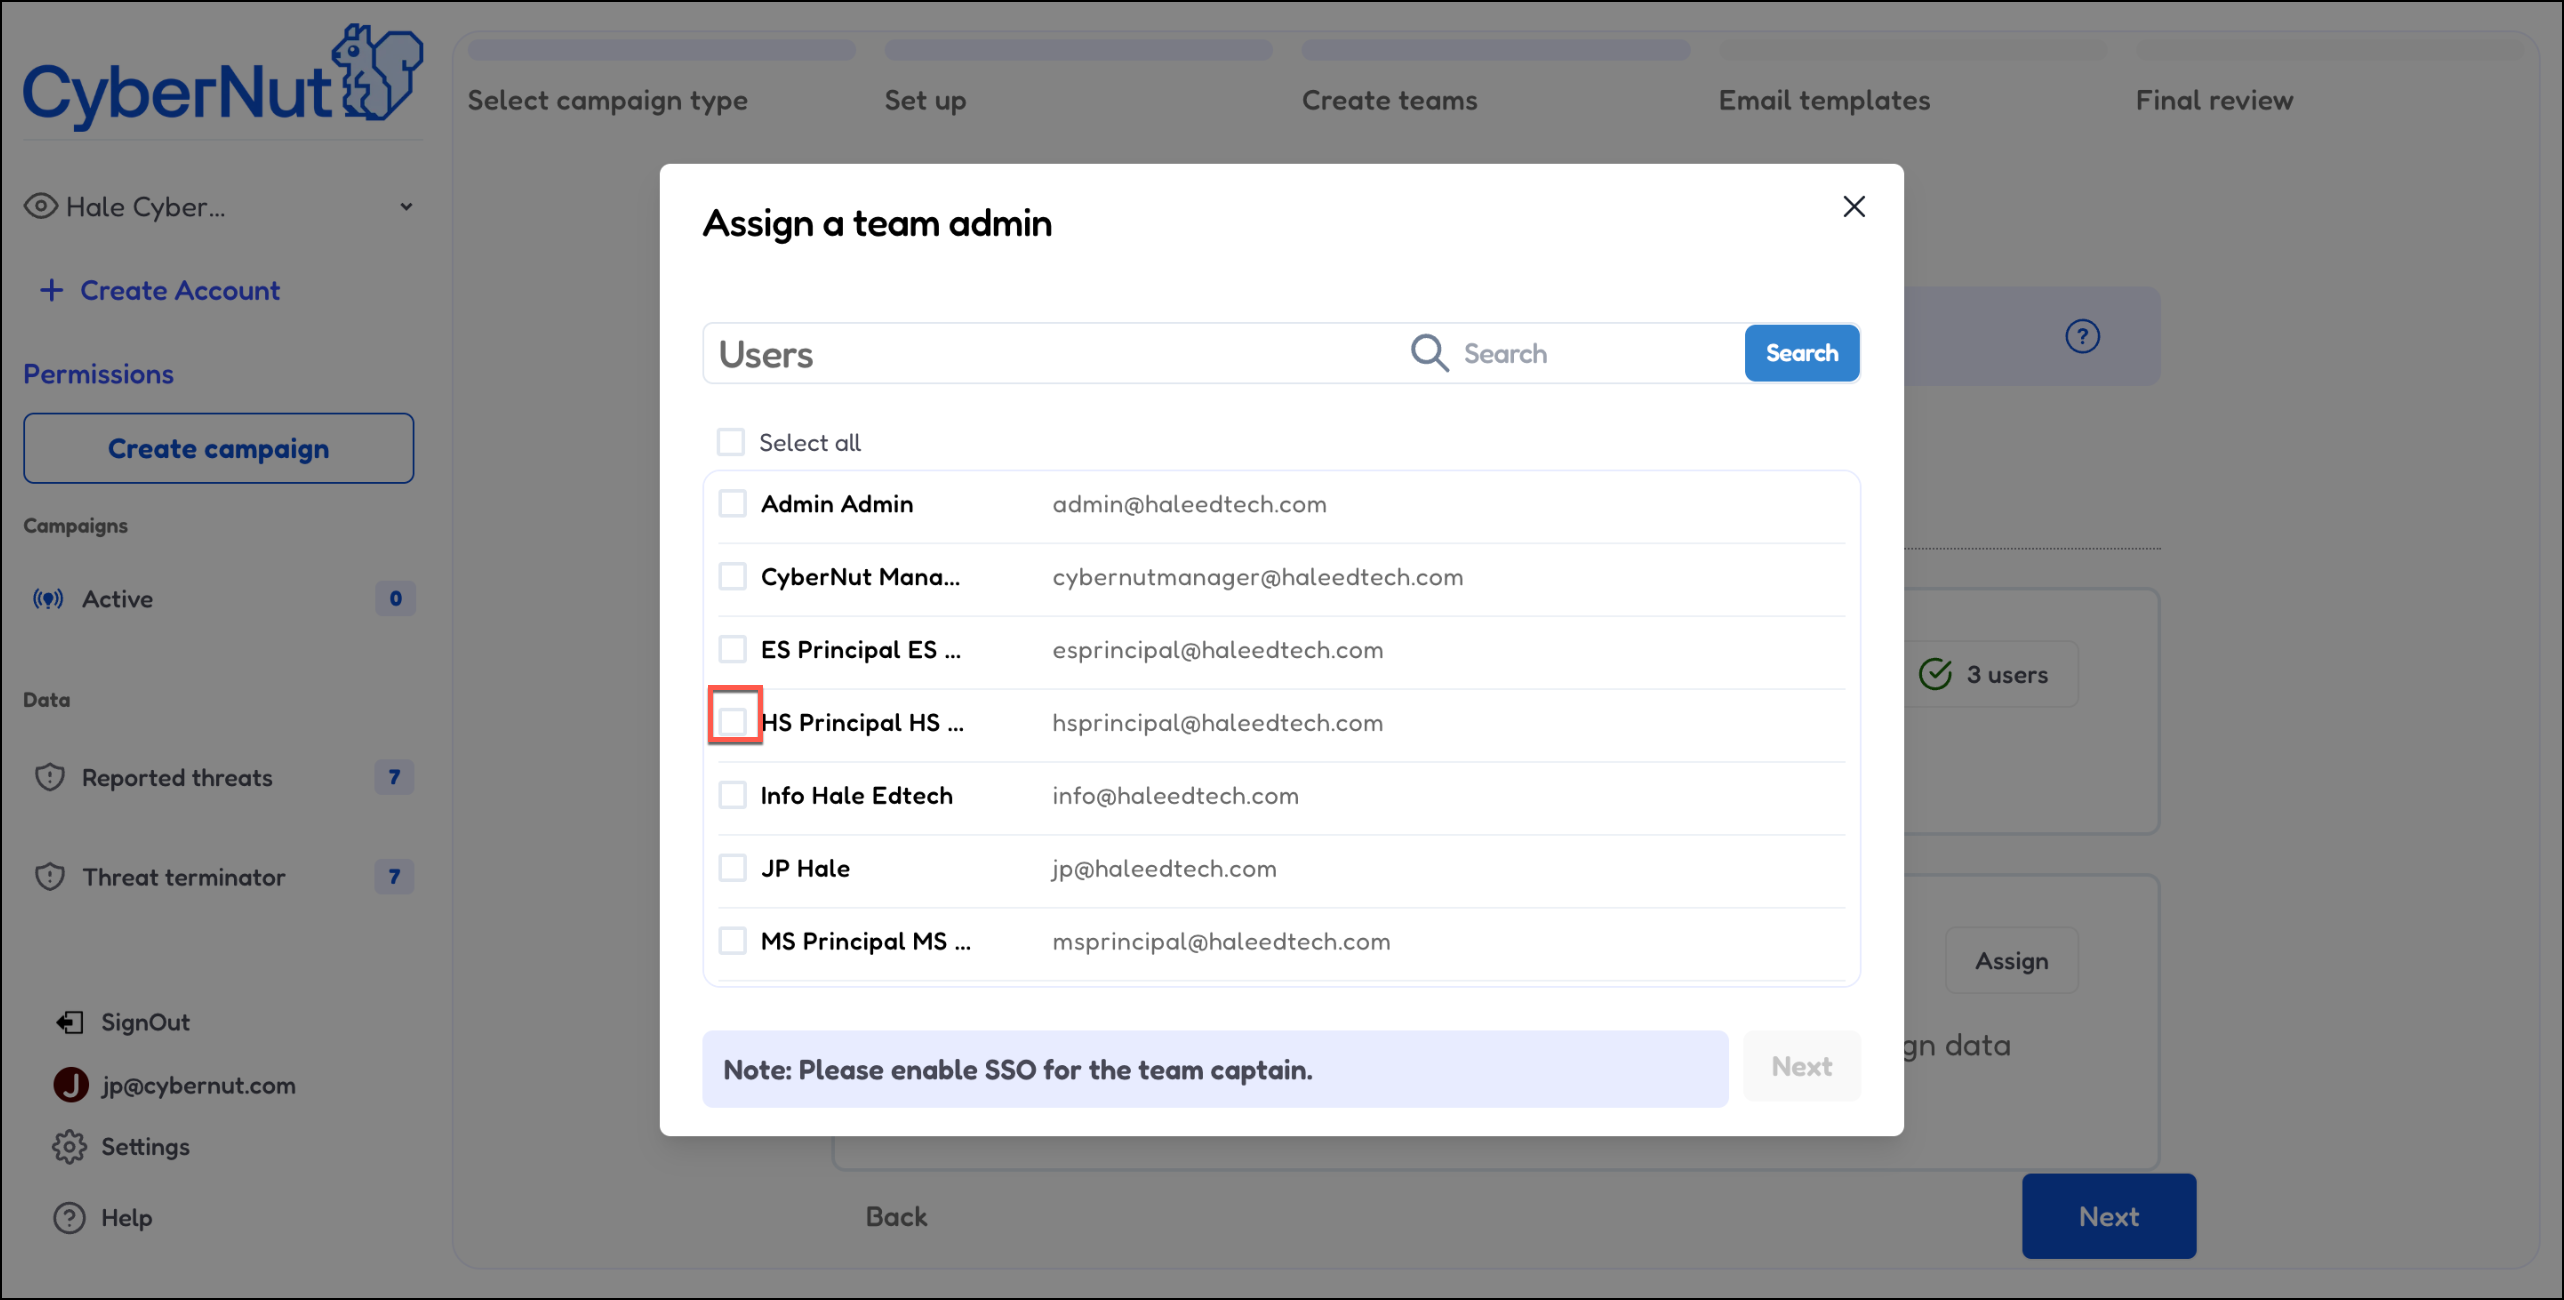Expand the Hale Cyber account dropdown
Screen dimensions: 2564x1300
click(406, 207)
